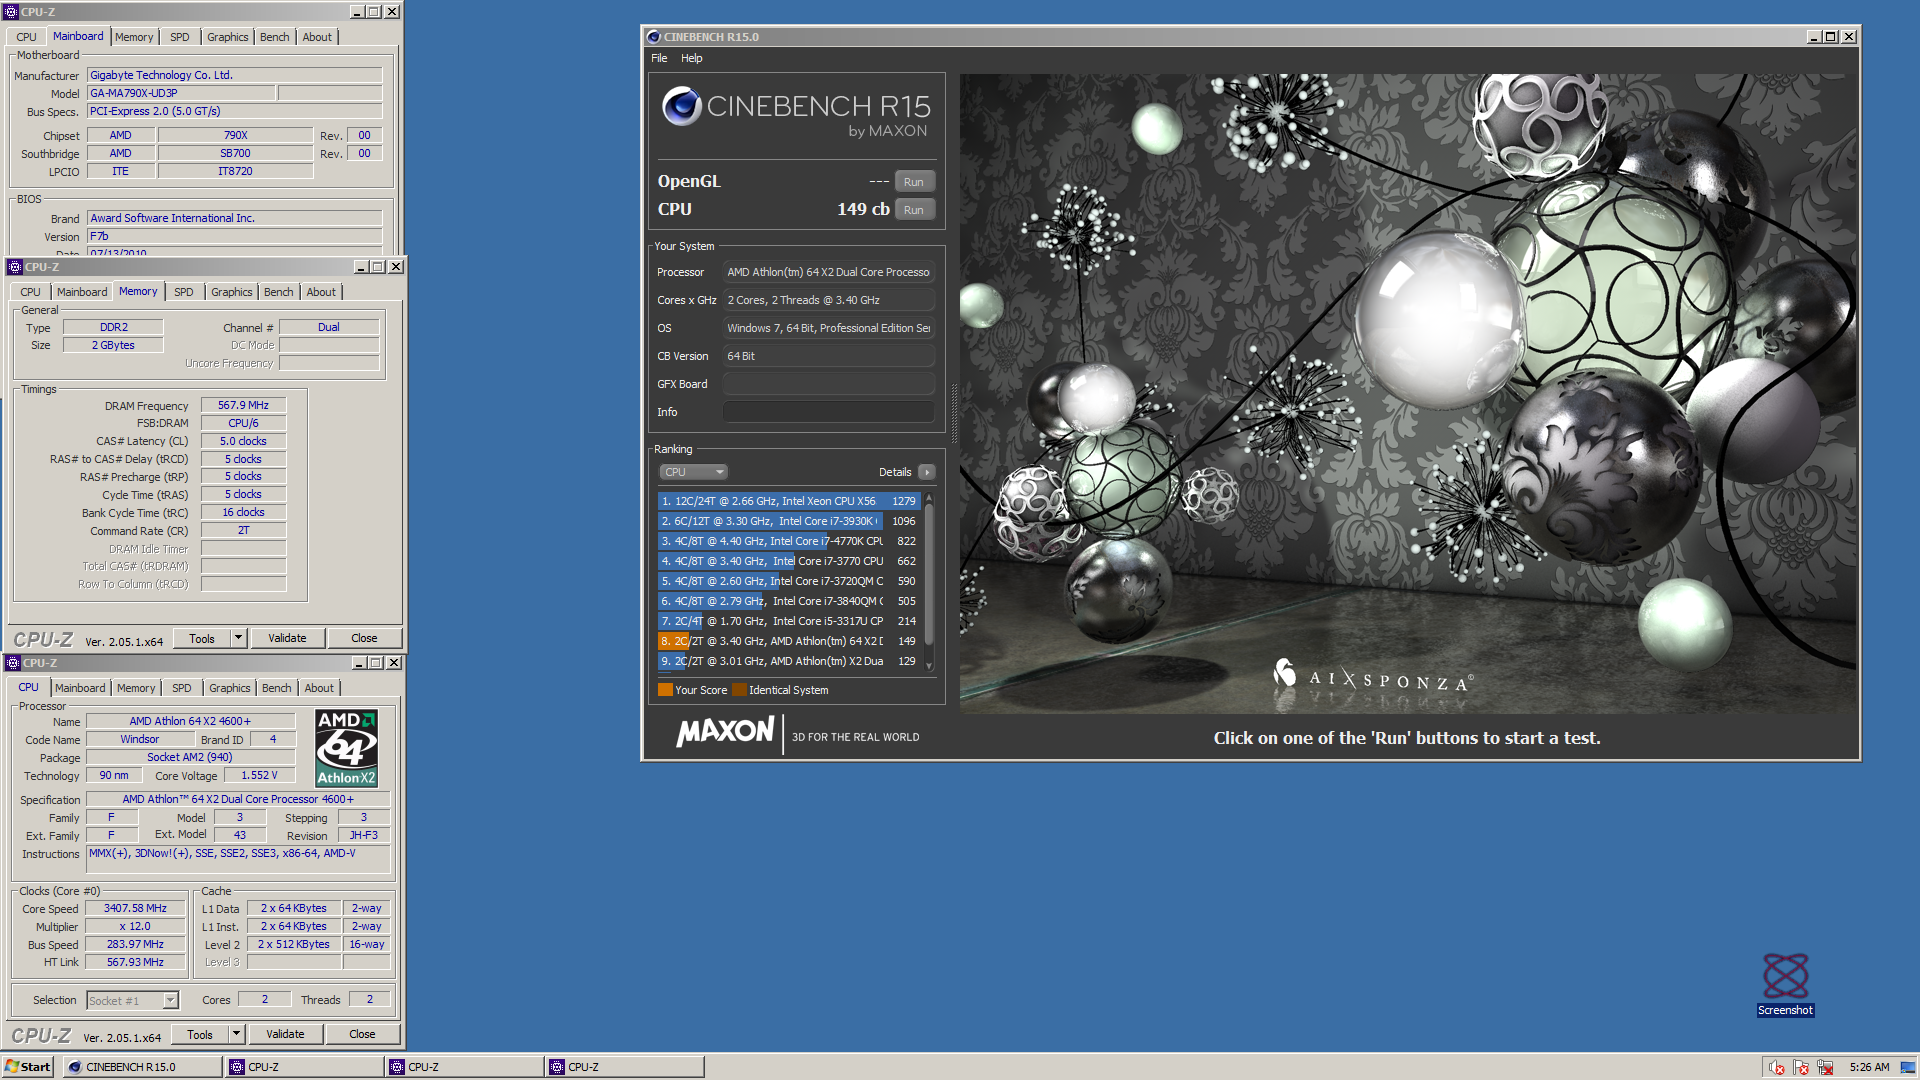Switch to CPU tab in middle CPU-Z window
This screenshot has width=1920, height=1080.
click(x=31, y=292)
